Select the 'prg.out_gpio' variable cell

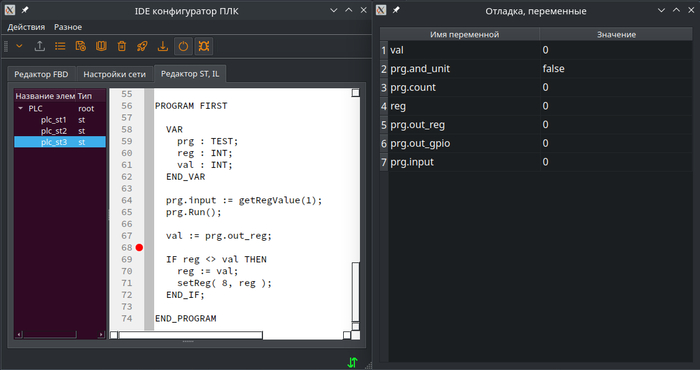[464, 143]
